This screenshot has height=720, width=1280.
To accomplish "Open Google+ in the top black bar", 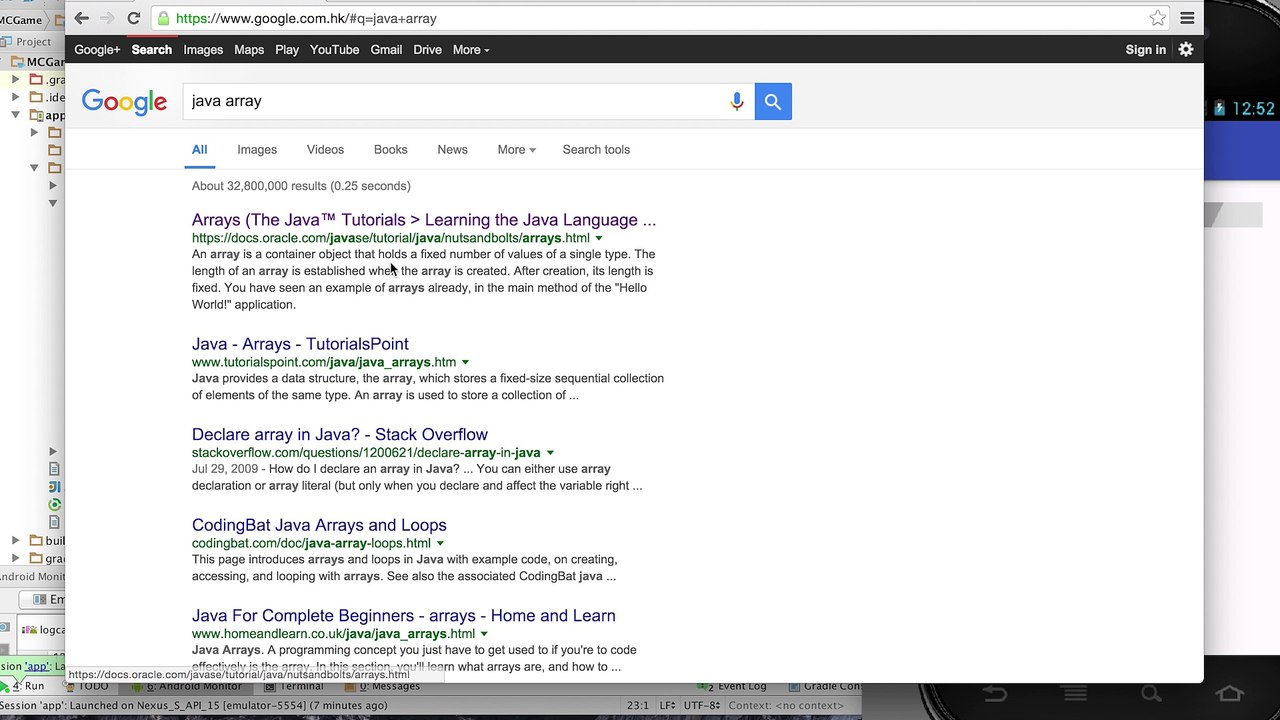I will [x=97, y=50].
